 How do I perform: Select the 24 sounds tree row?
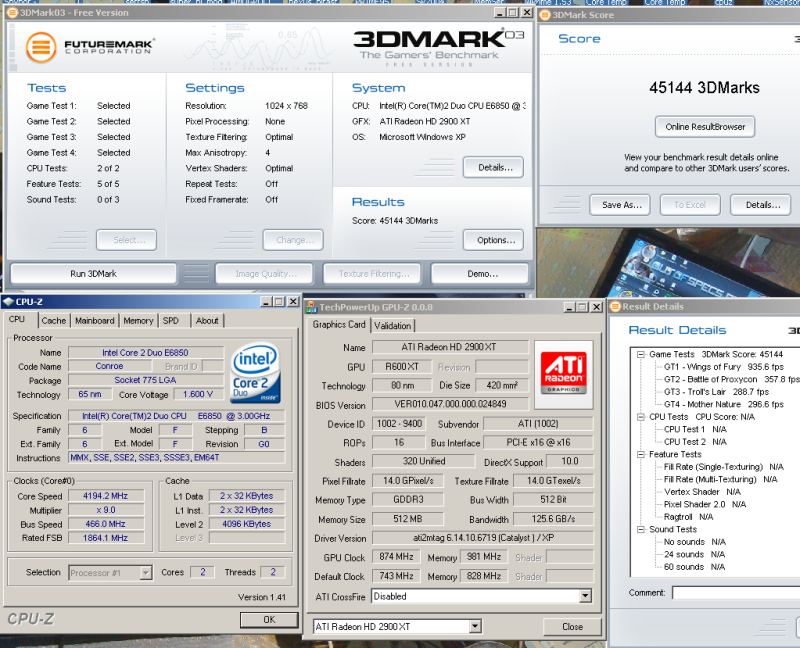(x=694, y=554)
